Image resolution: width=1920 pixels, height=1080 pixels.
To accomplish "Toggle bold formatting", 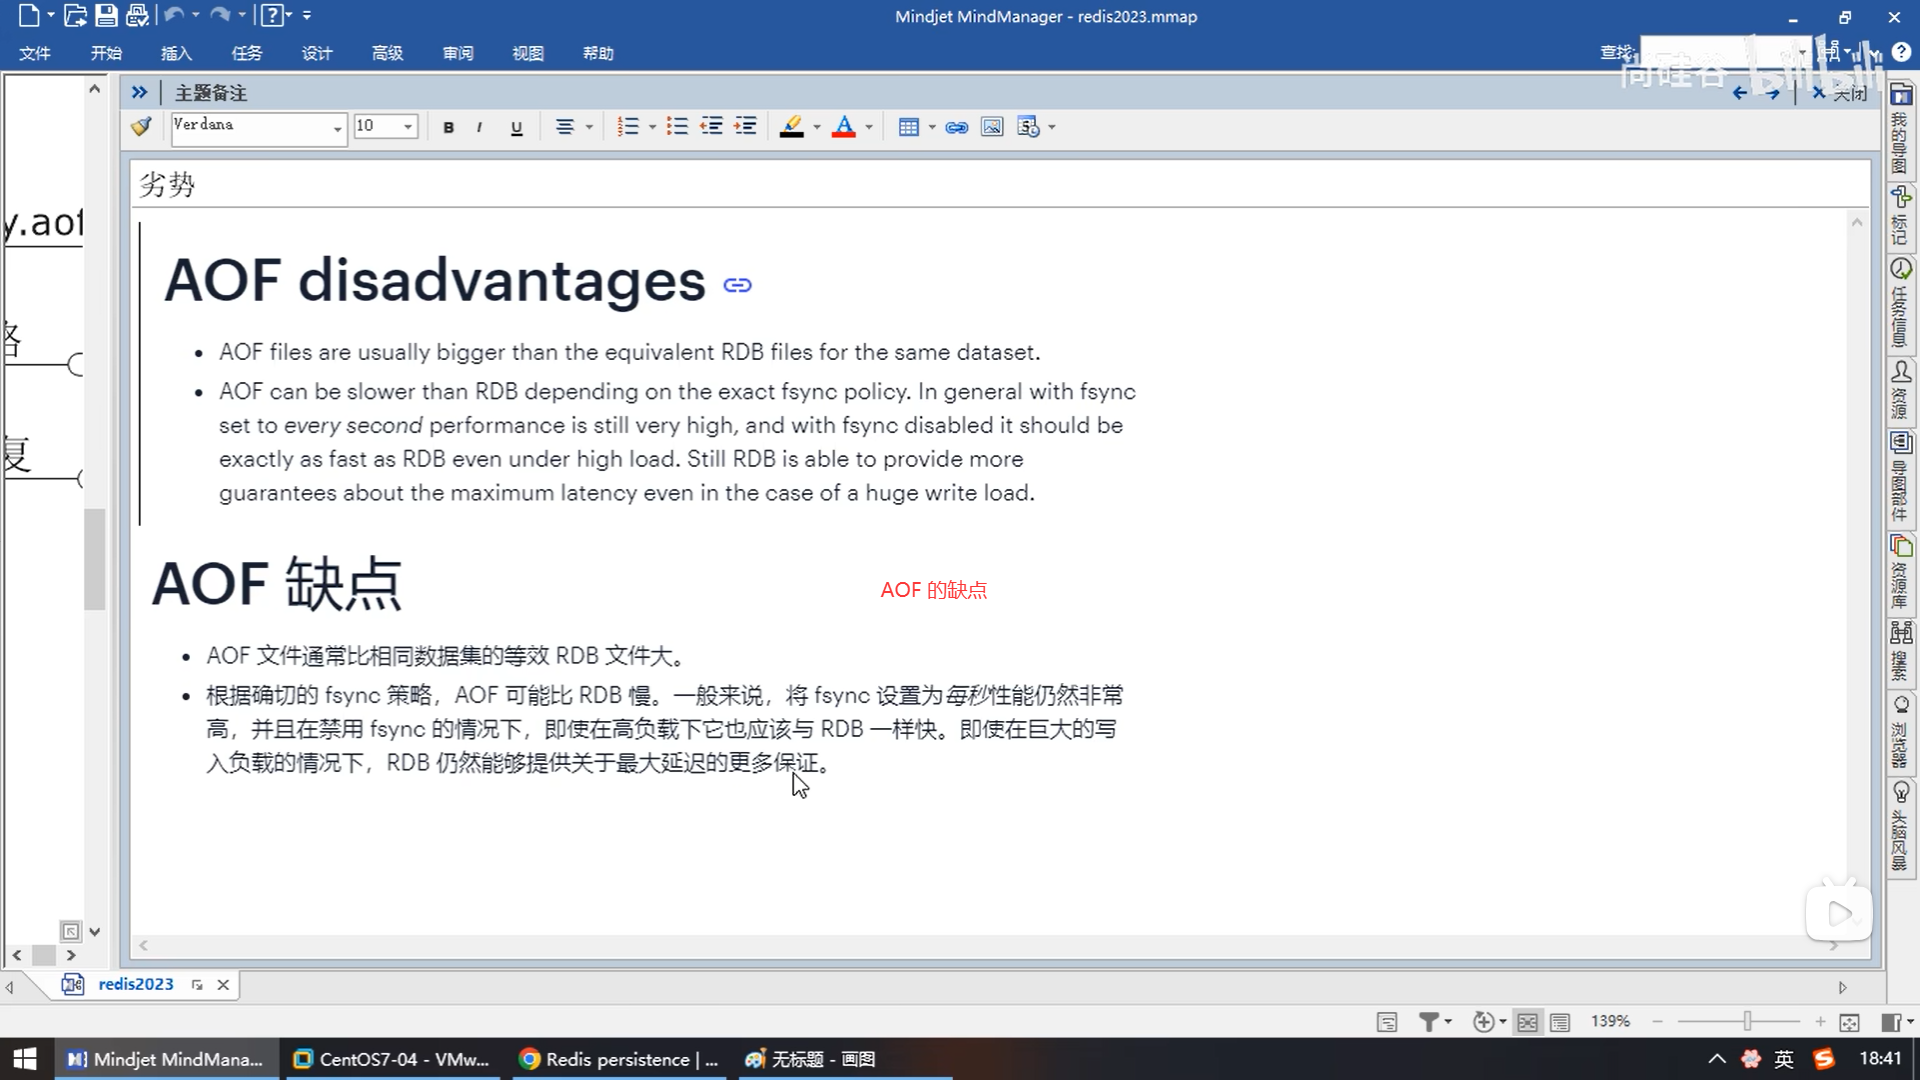I will pyautogui.click(x=448, y=127).
